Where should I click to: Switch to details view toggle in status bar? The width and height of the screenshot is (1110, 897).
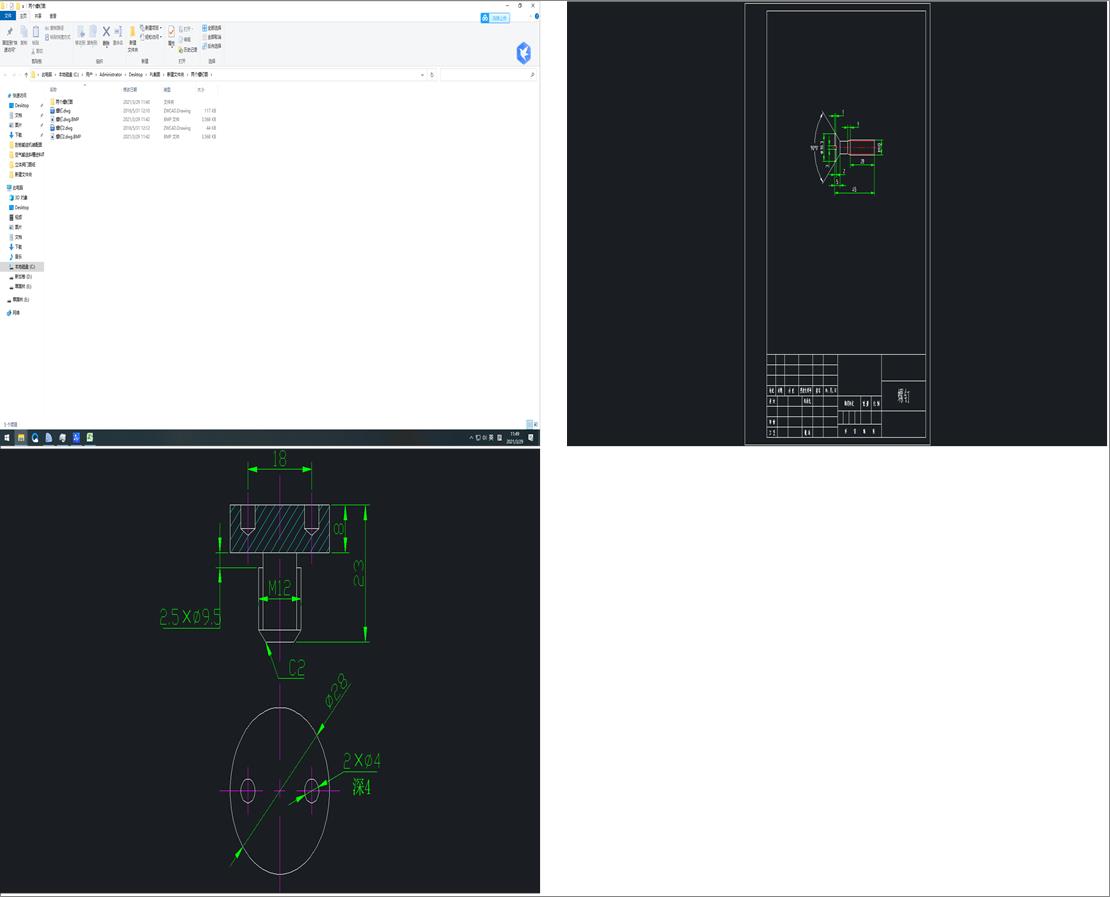(x=529, y=424)
